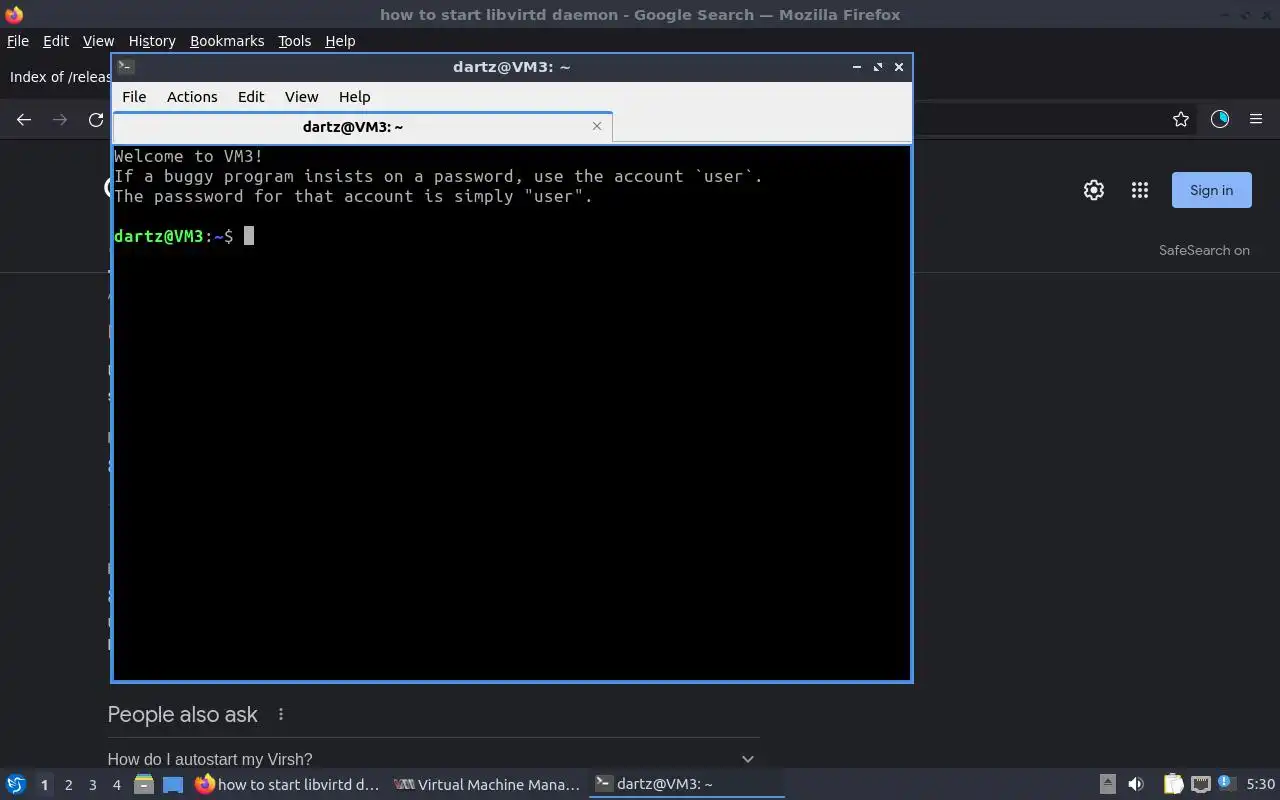Maximize the terminal window

tap(878, 67)
